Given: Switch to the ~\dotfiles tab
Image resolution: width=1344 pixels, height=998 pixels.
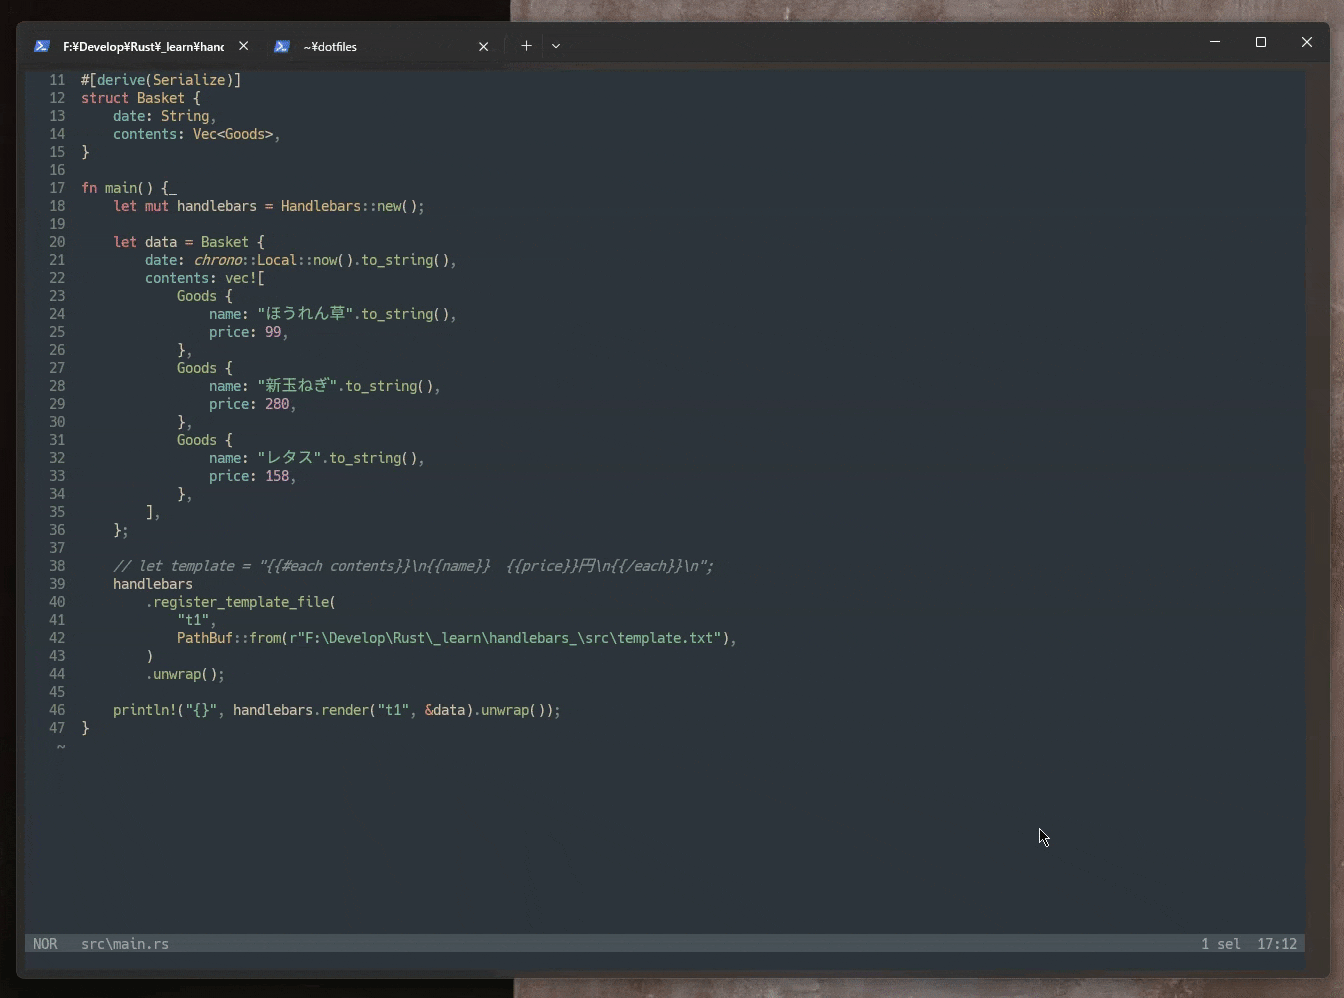Looking at the screenshot, I should tap(330, 46).
